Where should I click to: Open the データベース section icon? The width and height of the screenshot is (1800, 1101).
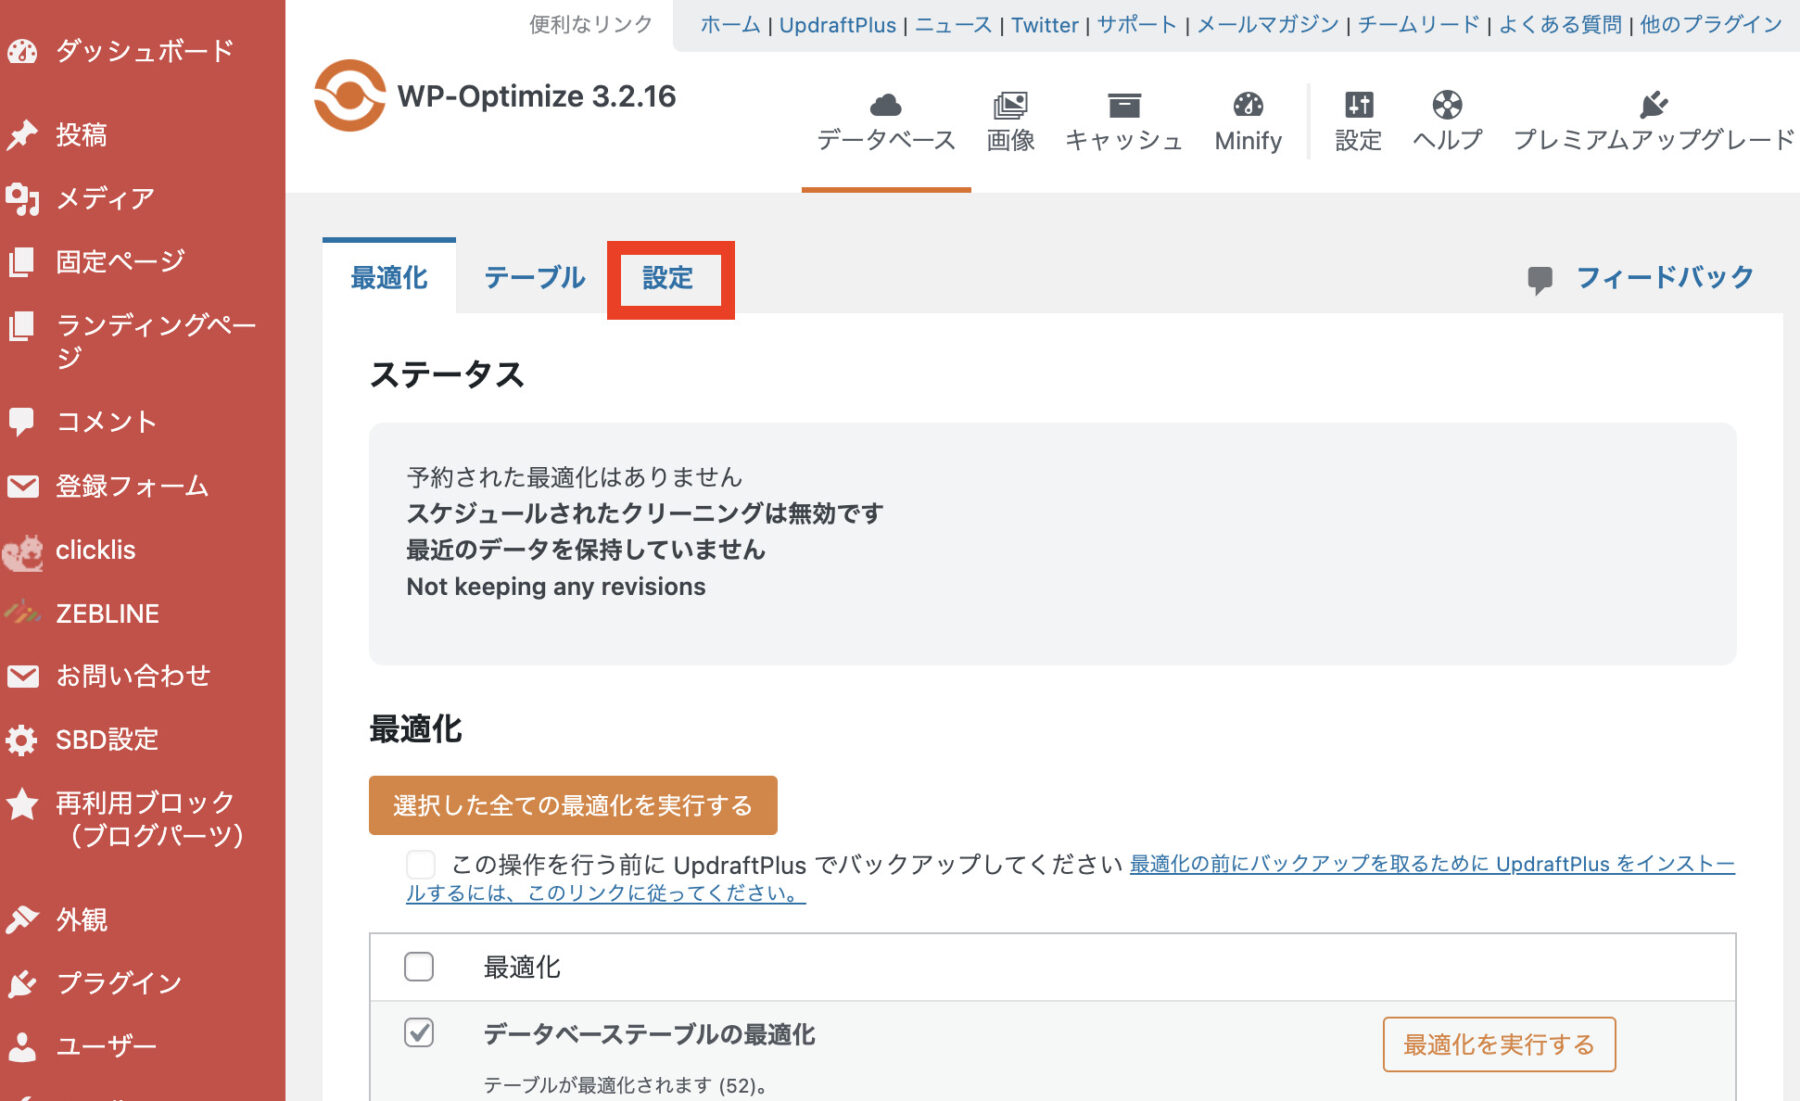click(x=886, y=104)
